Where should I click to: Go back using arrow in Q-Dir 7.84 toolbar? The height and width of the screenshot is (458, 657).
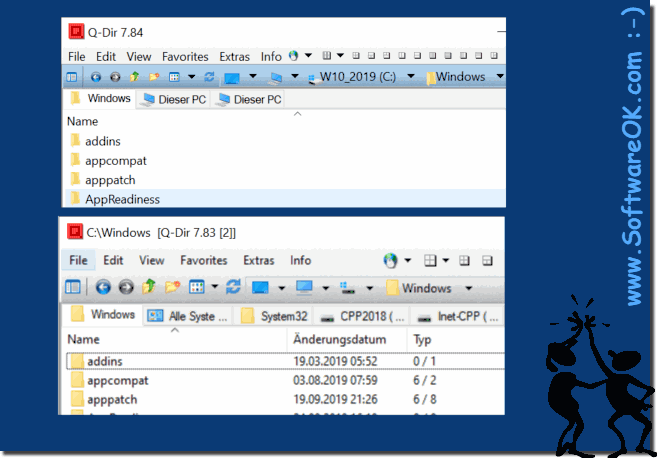tap(96, 77)
